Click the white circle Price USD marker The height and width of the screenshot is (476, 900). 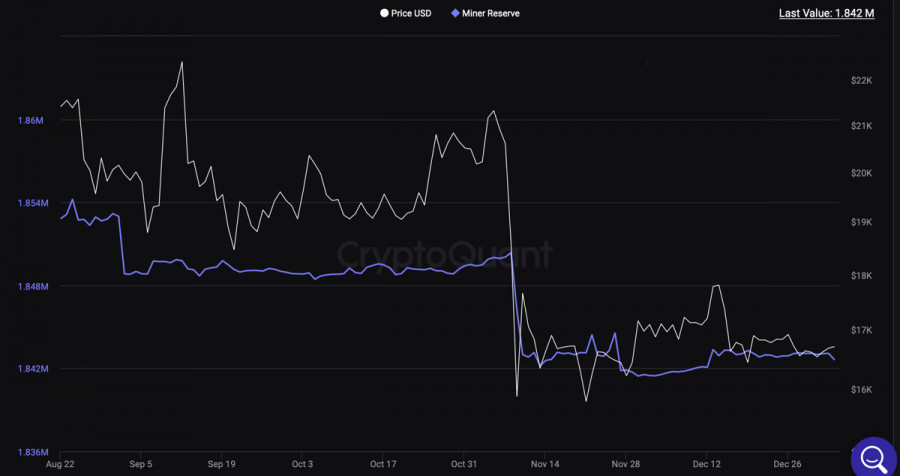[383, 13]
